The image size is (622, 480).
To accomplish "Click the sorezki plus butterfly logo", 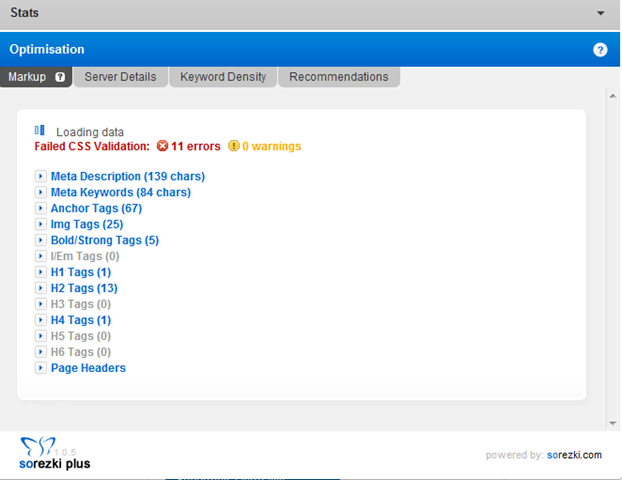I will pos(38,447).
